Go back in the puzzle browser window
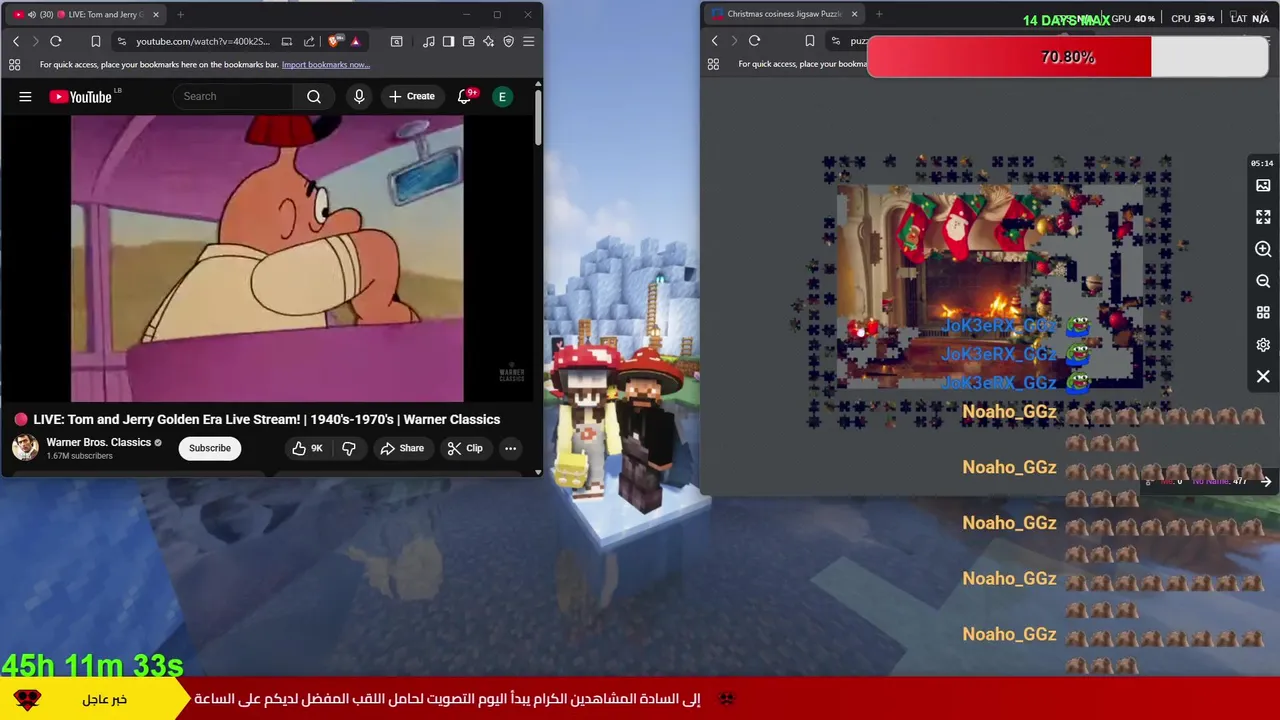This screenshot has width=1280, height=720. (714, 41)
